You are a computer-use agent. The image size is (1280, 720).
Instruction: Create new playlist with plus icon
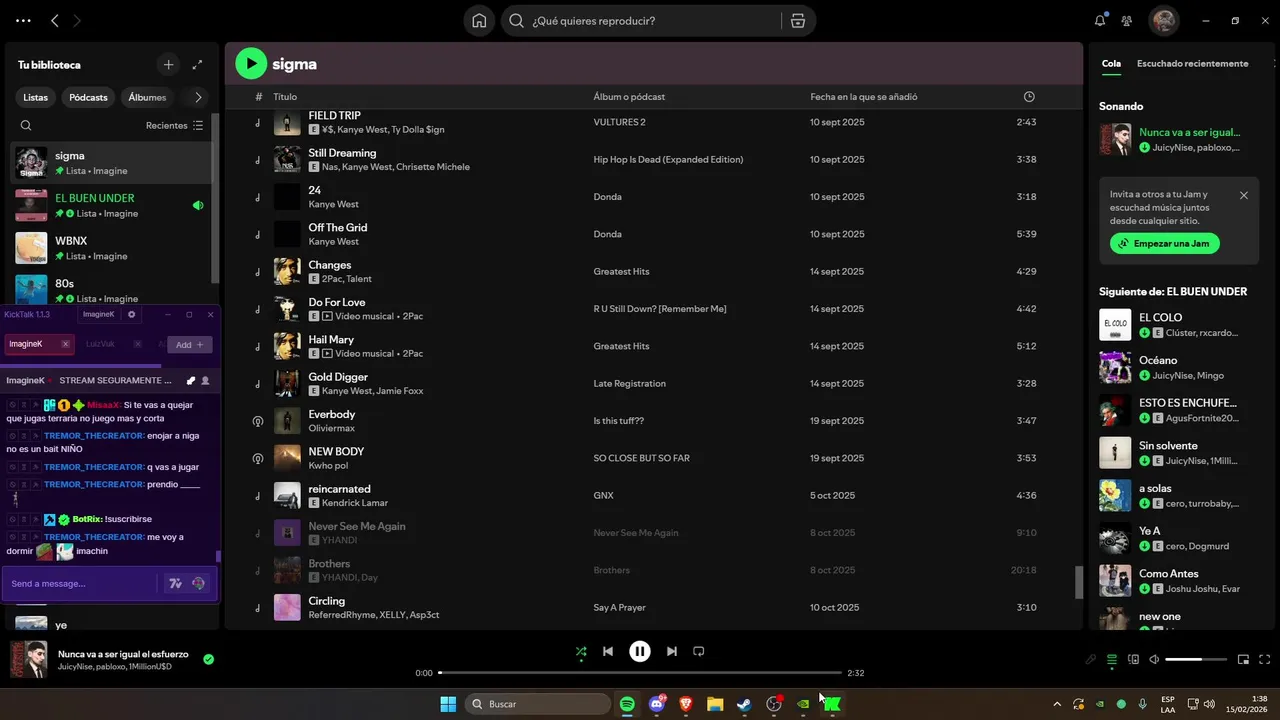coord(168,65)
